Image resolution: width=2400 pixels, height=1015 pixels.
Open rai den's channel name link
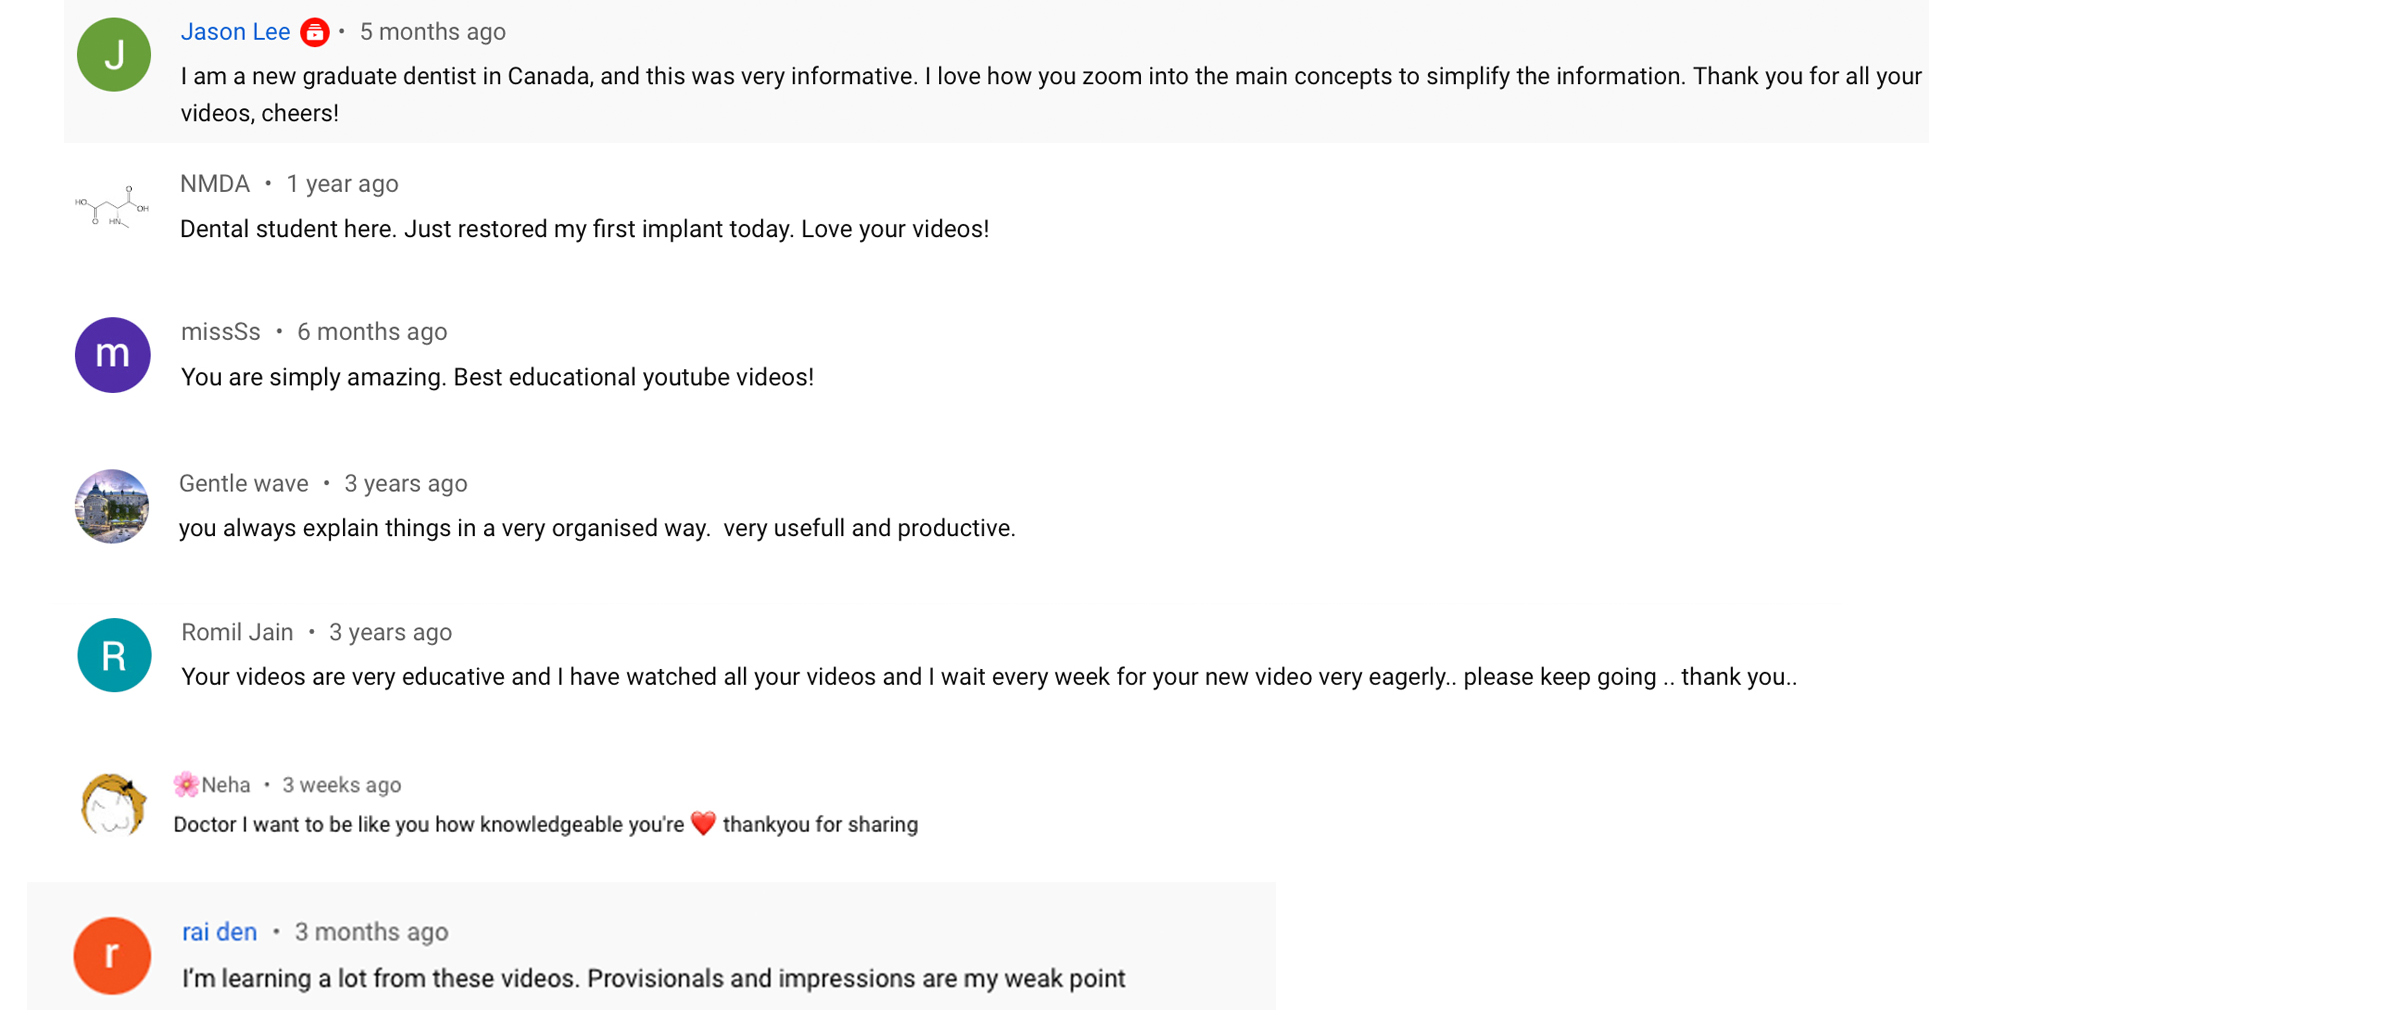(x=219, y=932)
